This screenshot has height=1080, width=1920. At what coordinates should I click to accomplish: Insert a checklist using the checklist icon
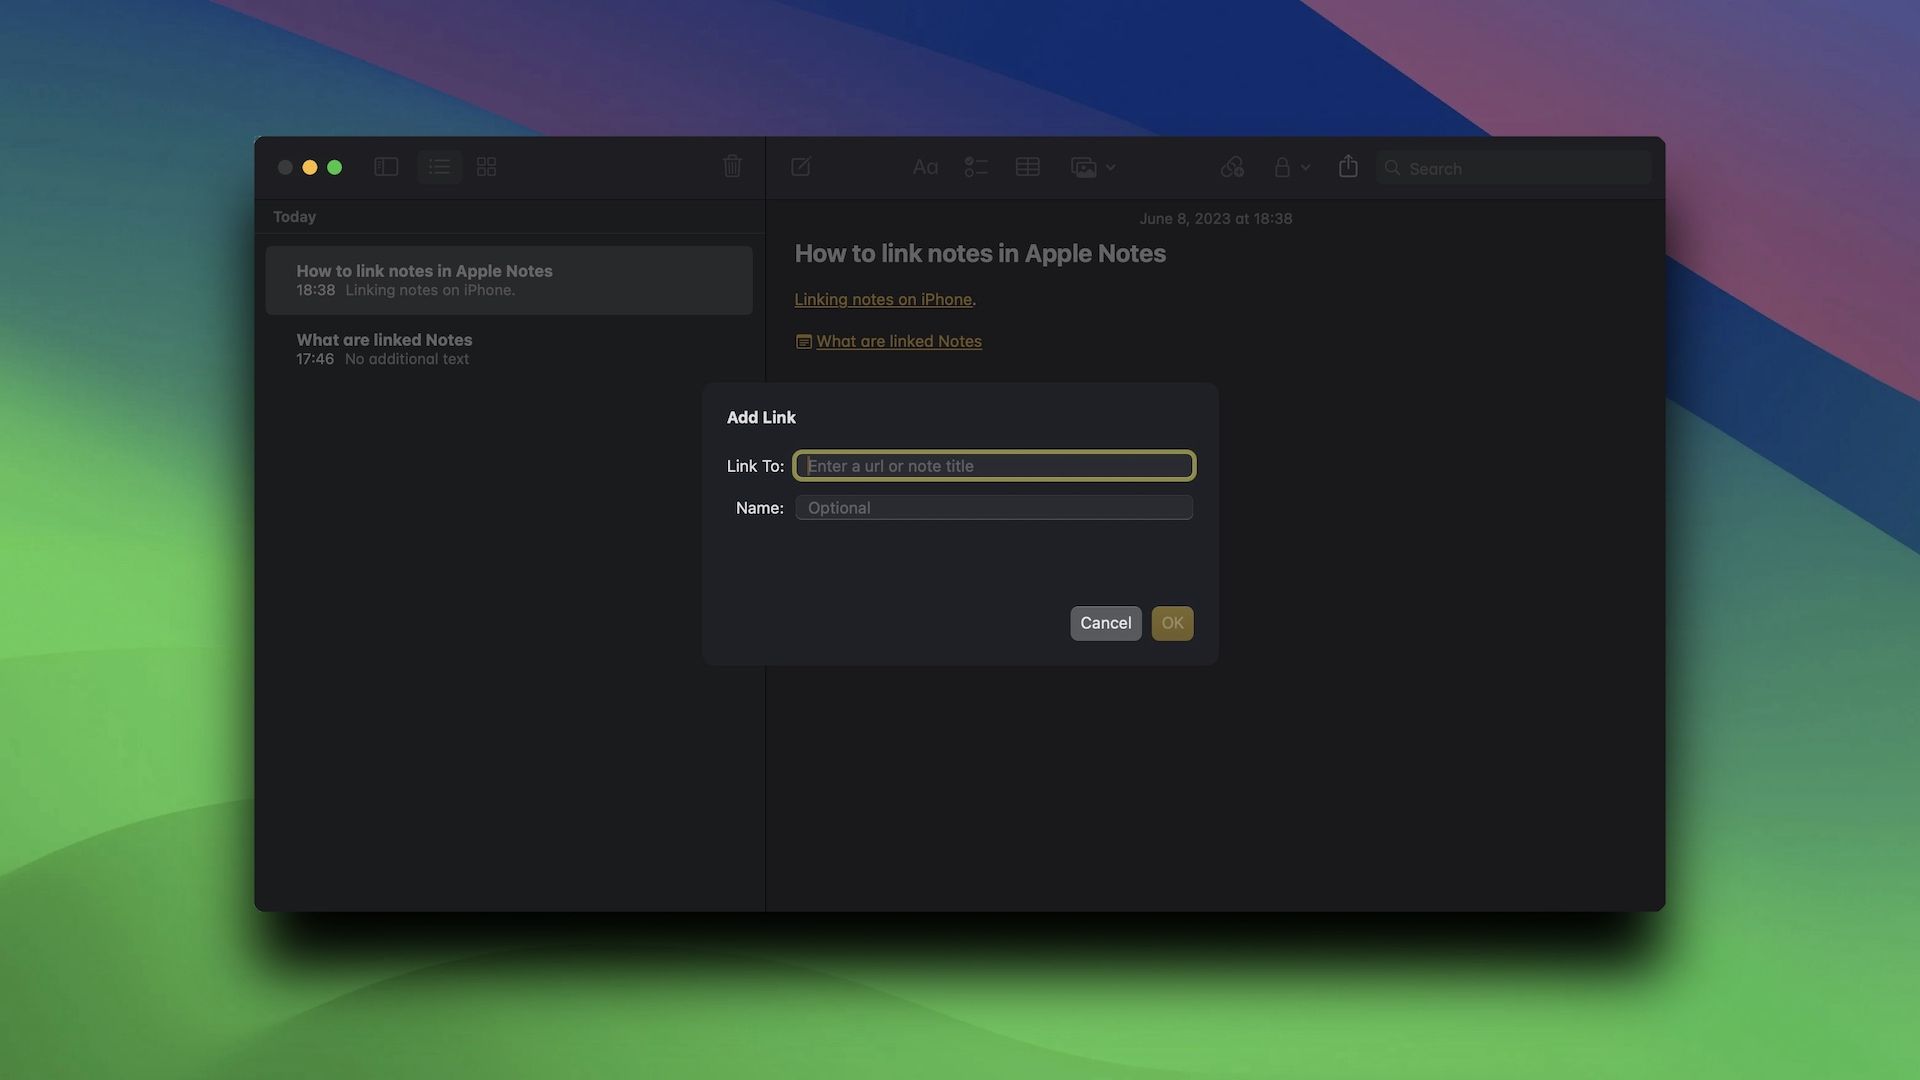click(976, 167)
